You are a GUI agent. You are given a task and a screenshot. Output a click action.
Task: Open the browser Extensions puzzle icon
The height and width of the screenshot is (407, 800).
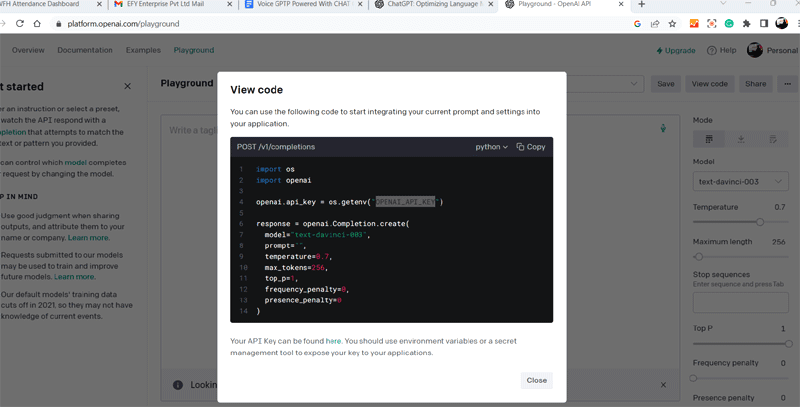[x=746, y=23]
